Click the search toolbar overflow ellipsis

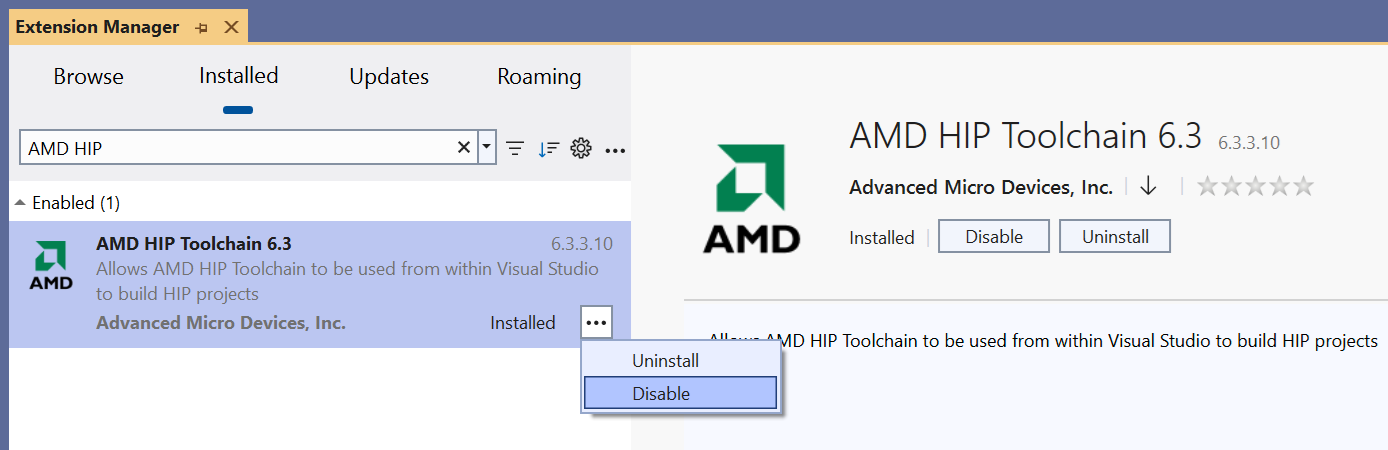click(615, 150)
